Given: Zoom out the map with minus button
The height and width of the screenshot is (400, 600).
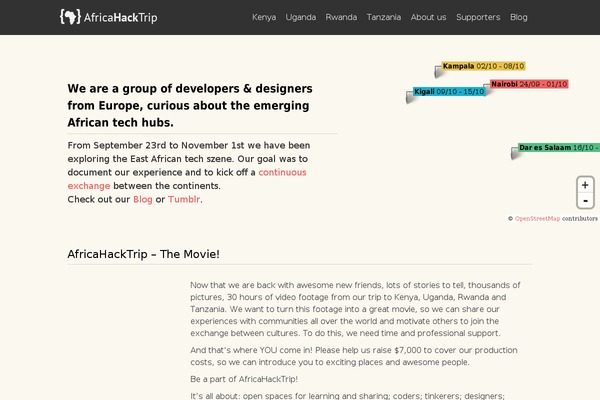Looking at the screenshot, I should (585, 201).
